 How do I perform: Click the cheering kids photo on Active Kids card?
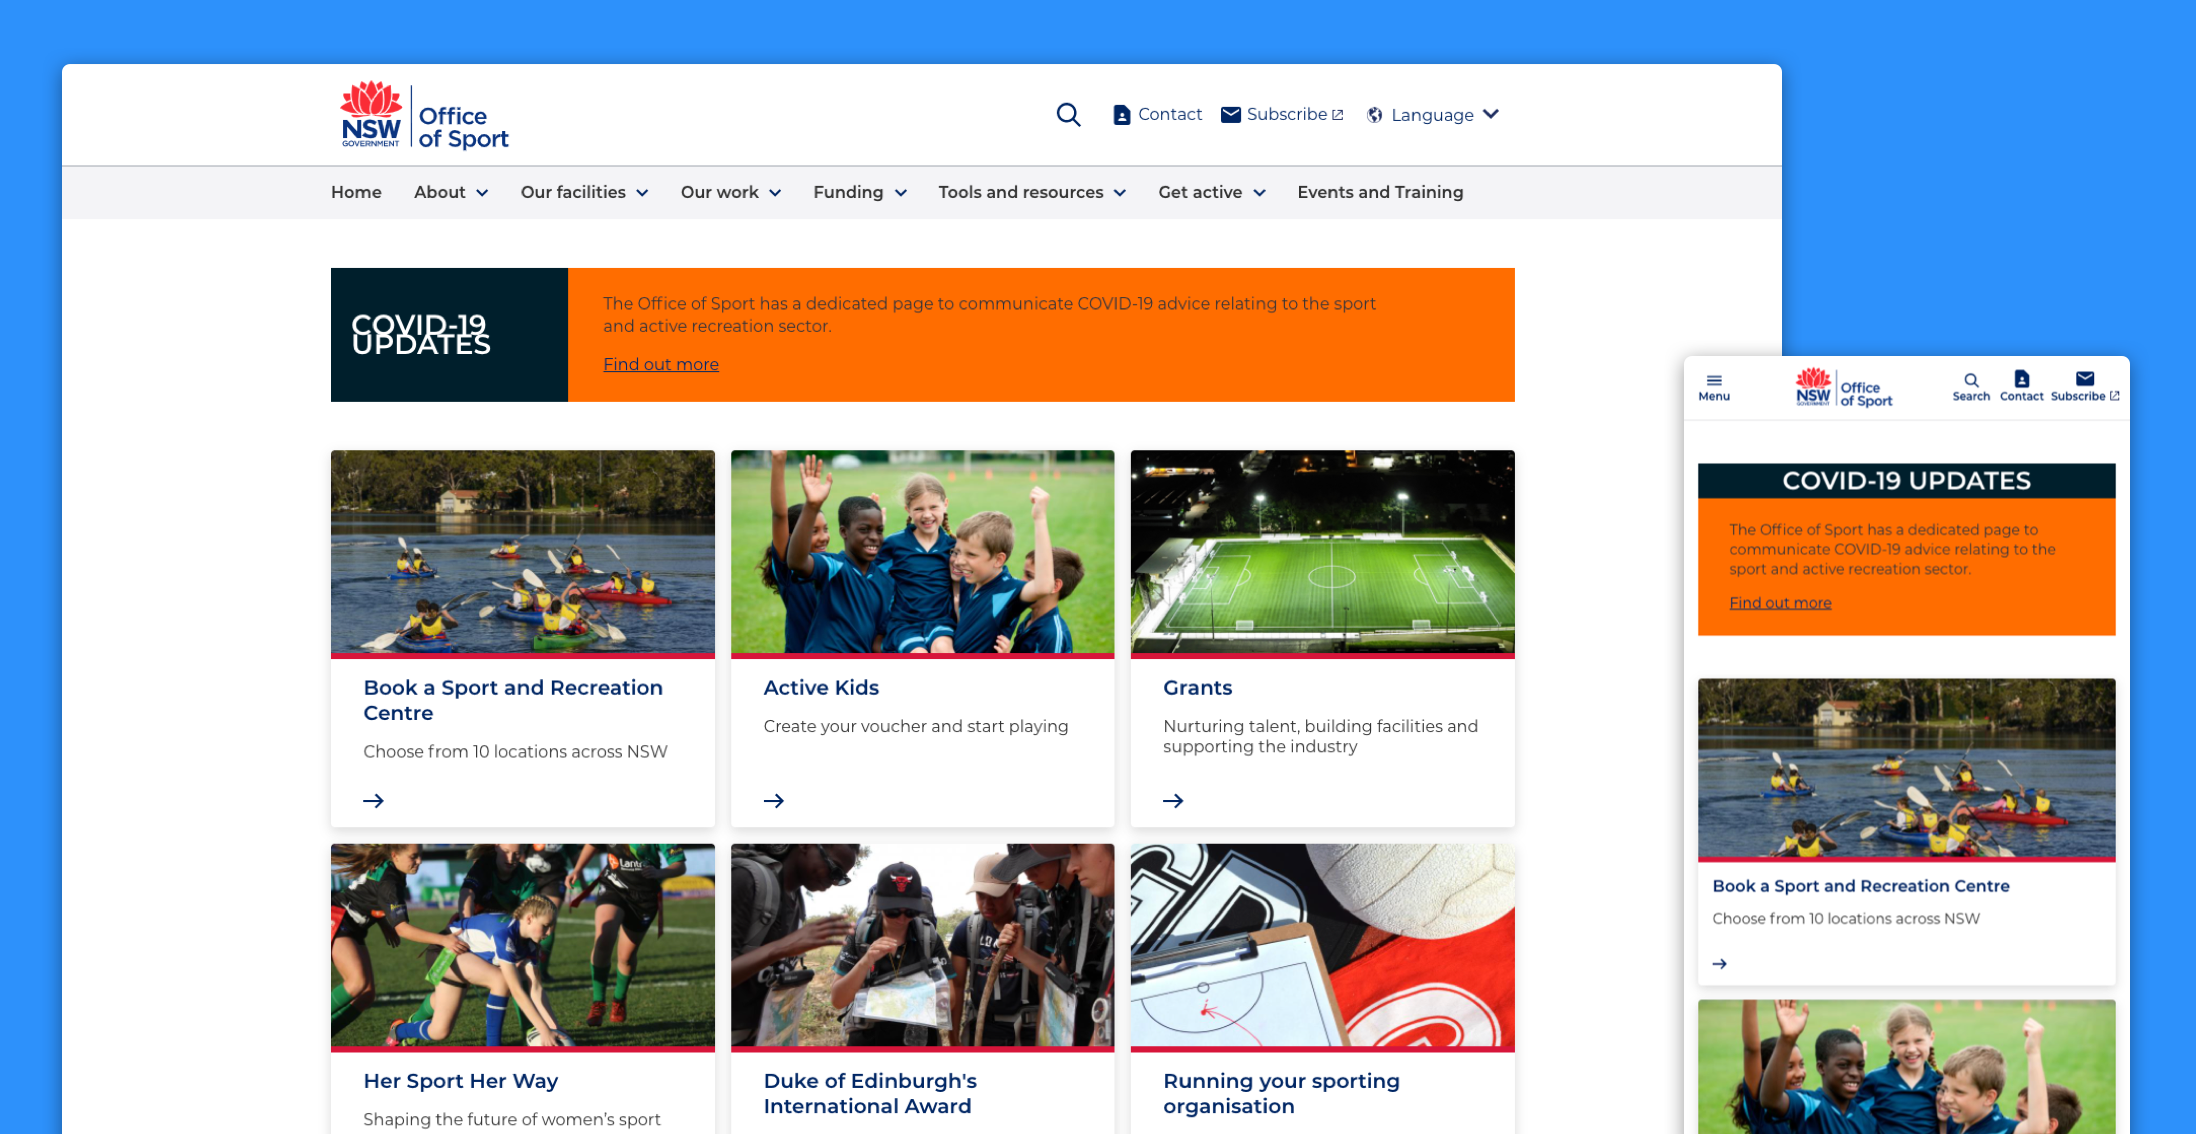pyautogui.click(x=922, y=552)
